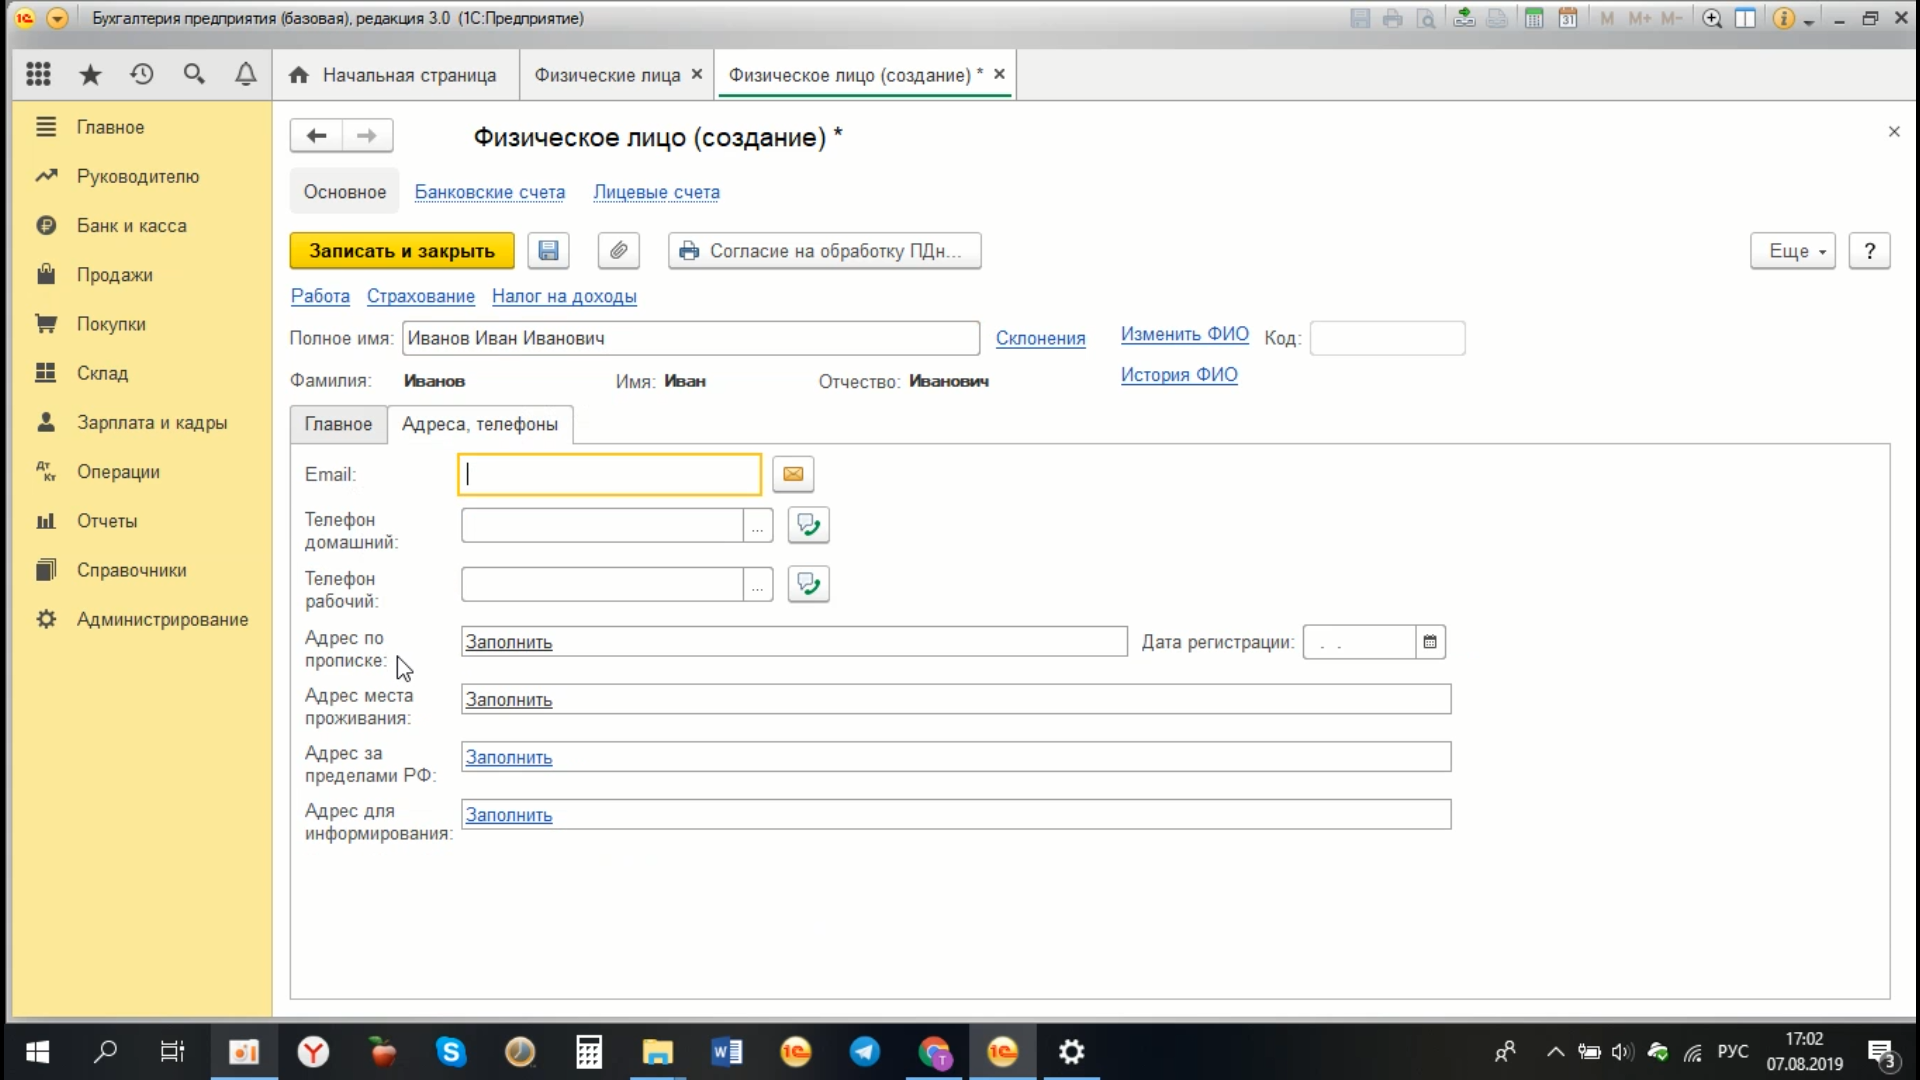1920x1080 pixels.
Task: Expand the Еще dropdown menu
Action: 1792,251
